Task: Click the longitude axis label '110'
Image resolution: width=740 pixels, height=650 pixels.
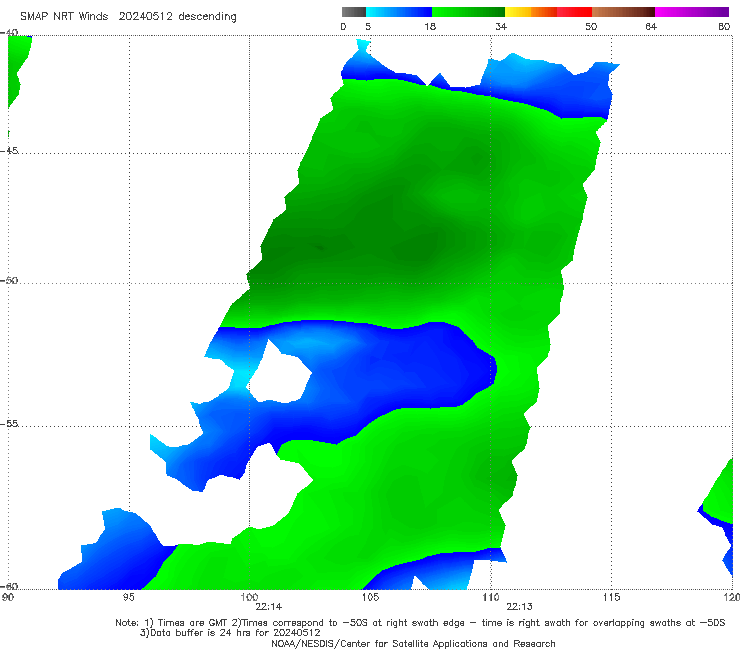Action: (x=491, y=598)
